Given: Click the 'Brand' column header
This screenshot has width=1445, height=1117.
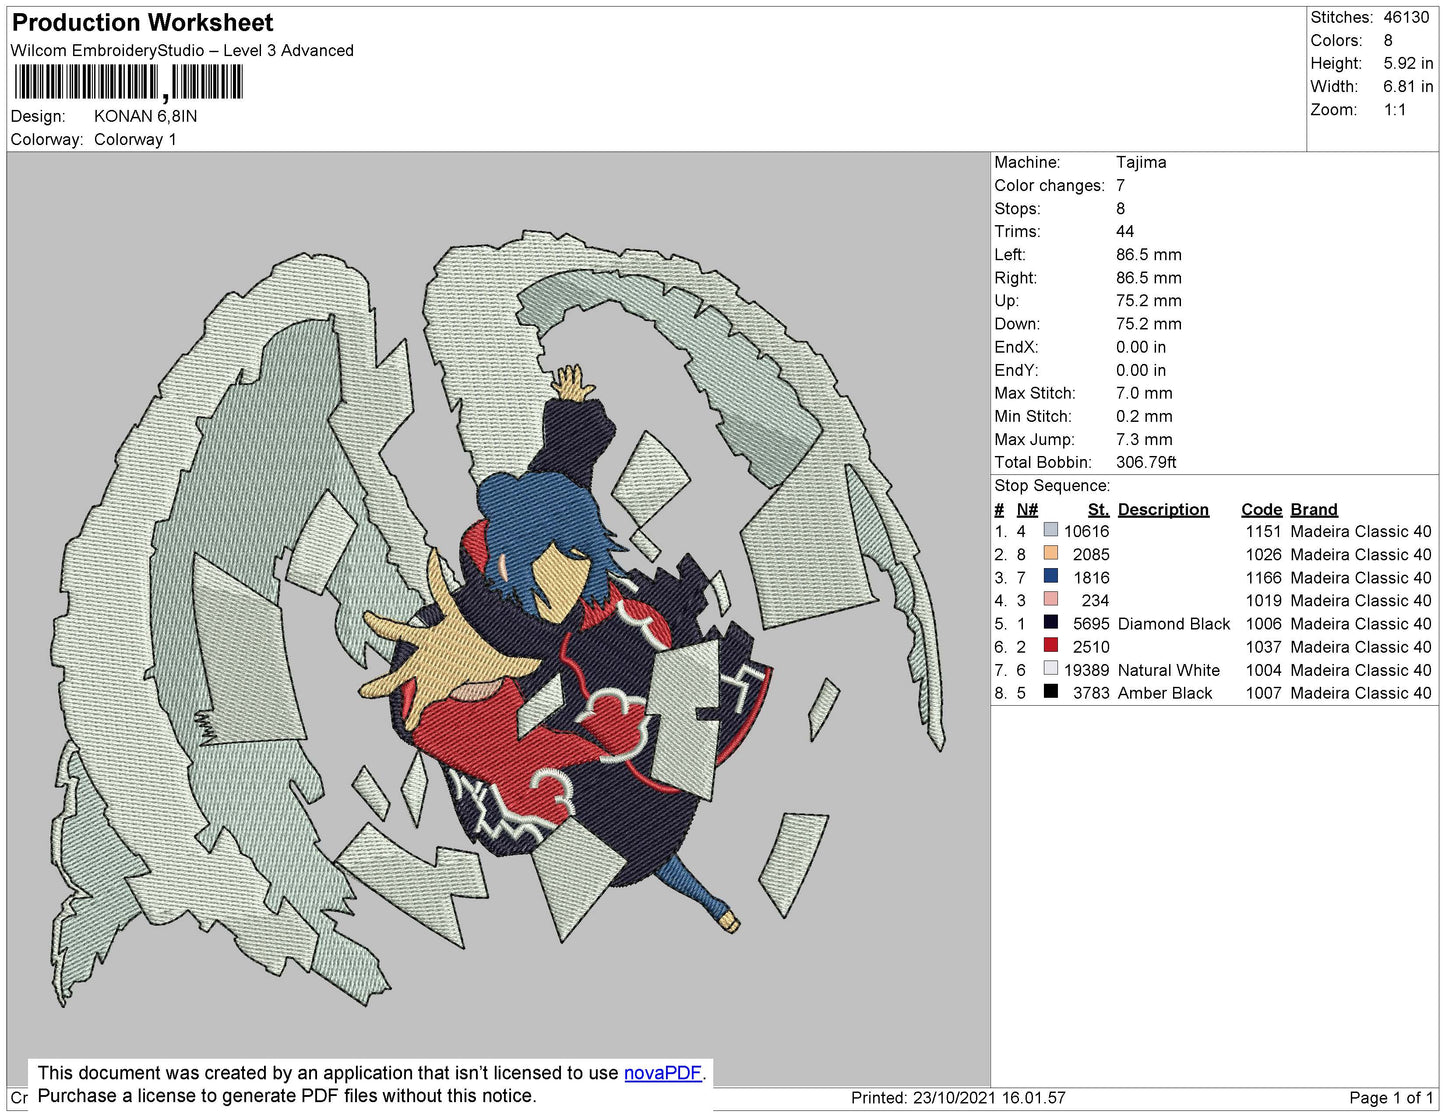Looking at the screenshot, I should 1313,509.
